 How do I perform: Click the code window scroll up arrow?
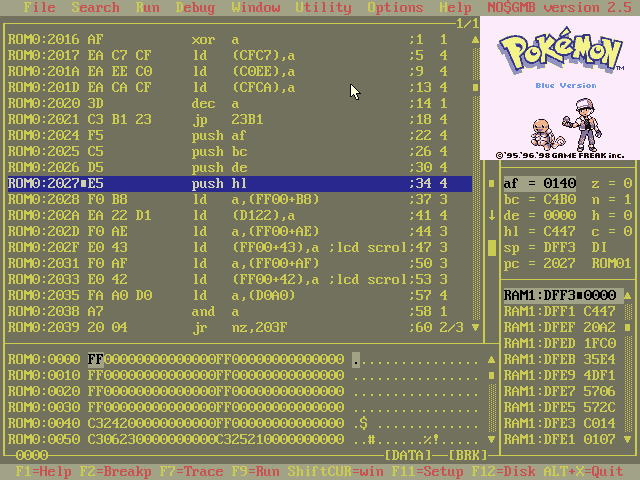coord(476,40)
